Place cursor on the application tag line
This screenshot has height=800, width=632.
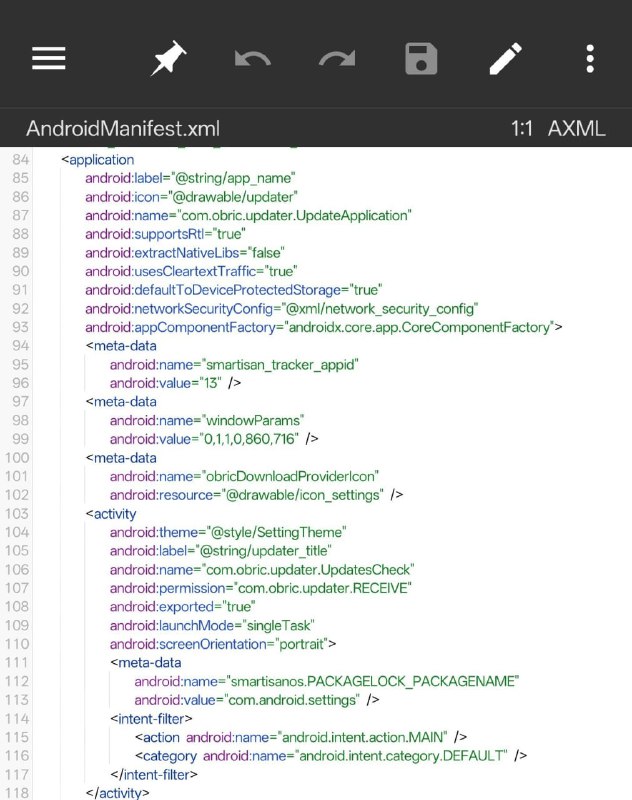(x=97, y=160)
